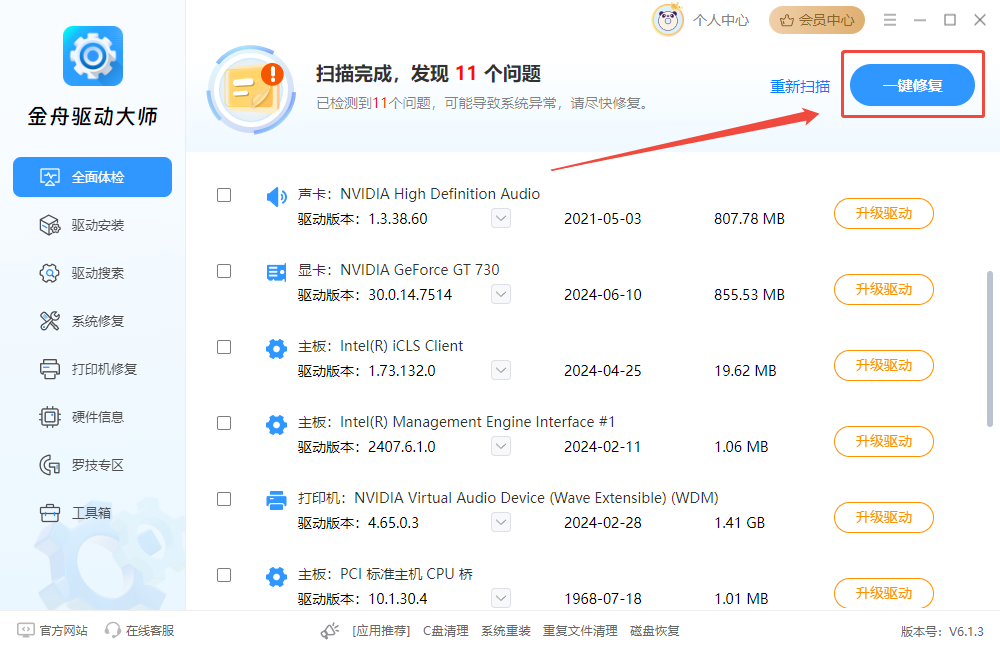
Task: Open the 驱动搜索 section
Action: [x=92, y=273]
